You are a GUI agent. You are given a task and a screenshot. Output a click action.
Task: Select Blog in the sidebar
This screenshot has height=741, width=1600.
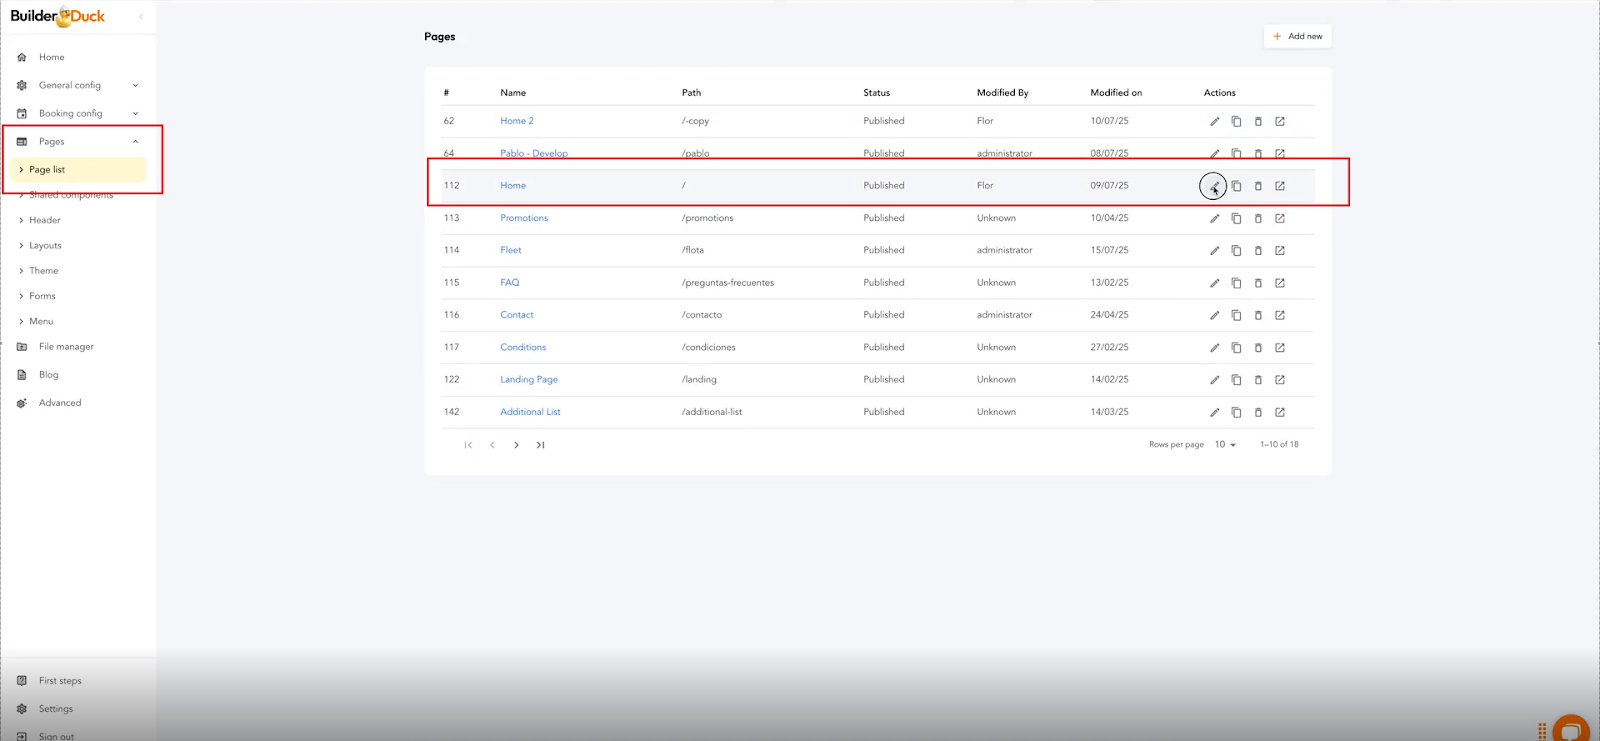[x=48, y=375]
